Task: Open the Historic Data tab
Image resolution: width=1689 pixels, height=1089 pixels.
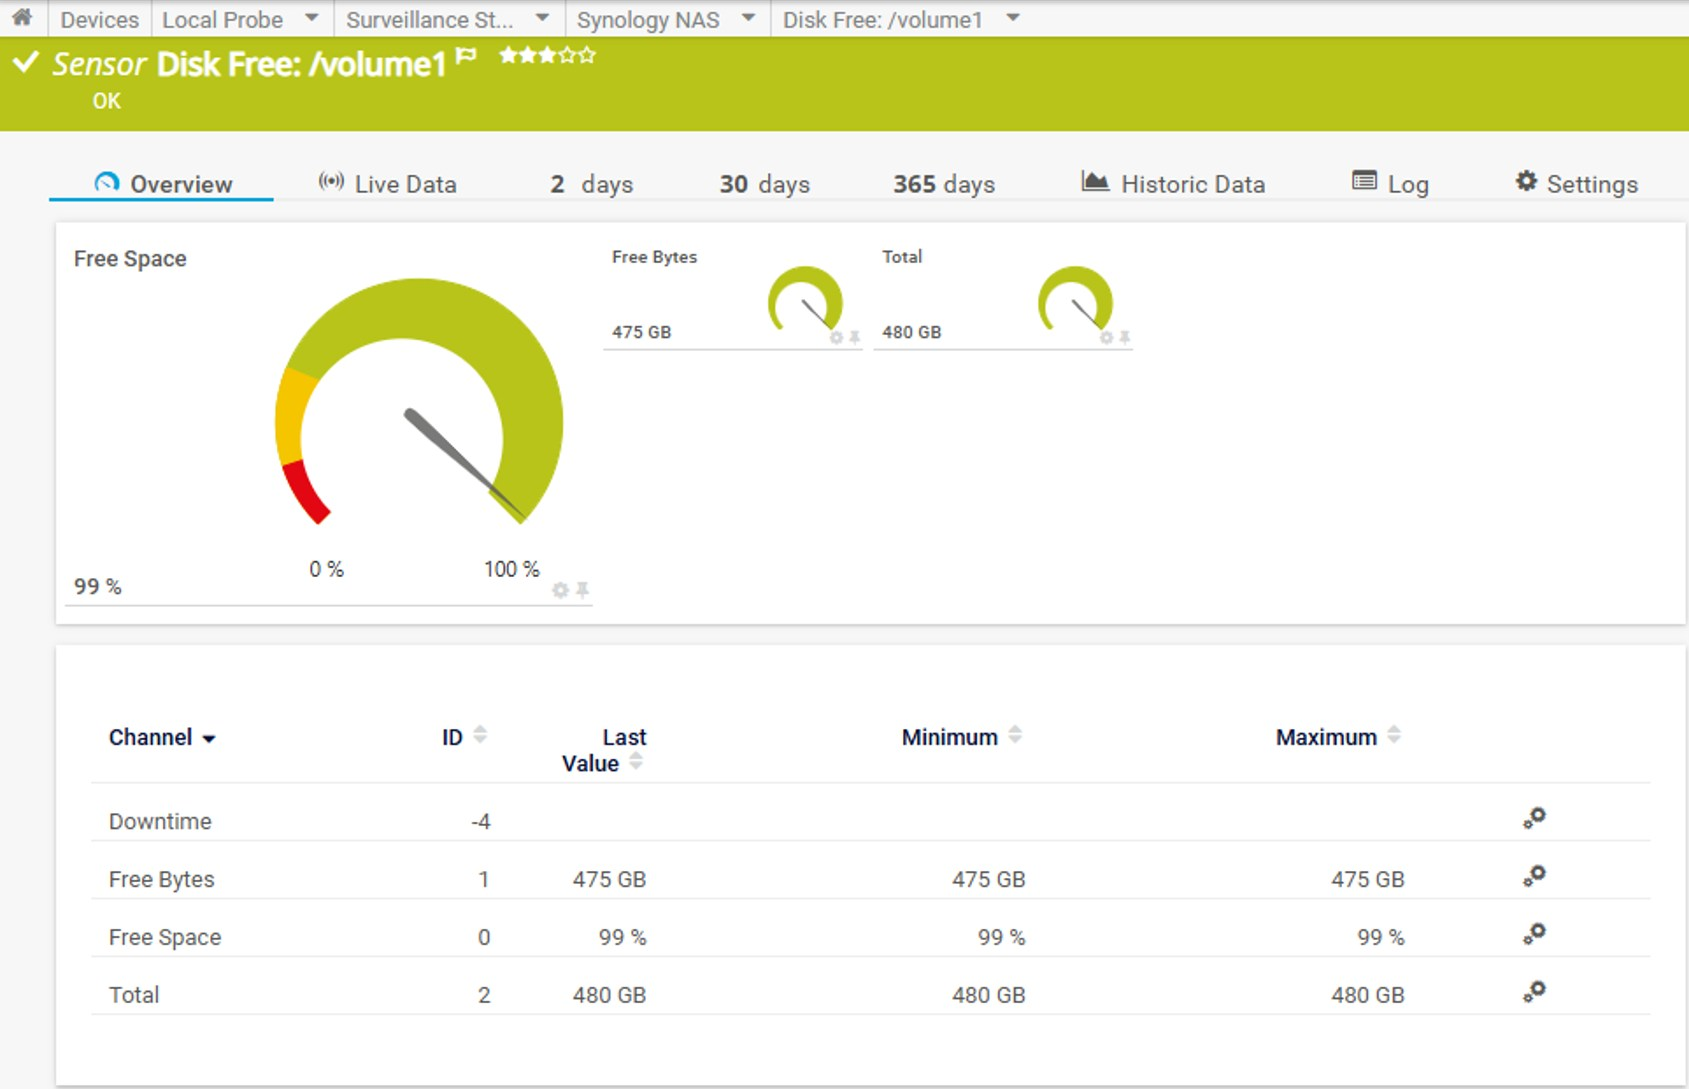Action: pos(1174,184)
